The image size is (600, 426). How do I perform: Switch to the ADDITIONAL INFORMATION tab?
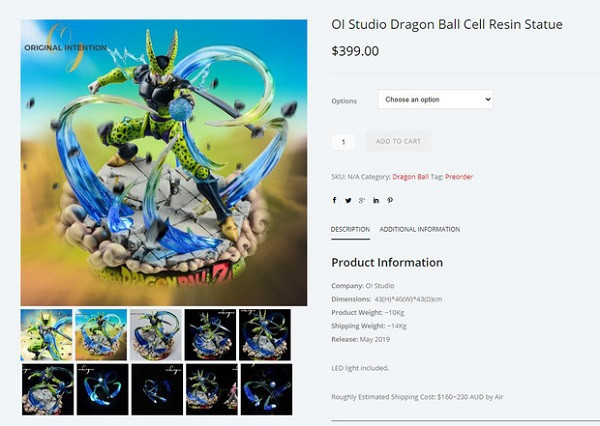coord(420,230)
